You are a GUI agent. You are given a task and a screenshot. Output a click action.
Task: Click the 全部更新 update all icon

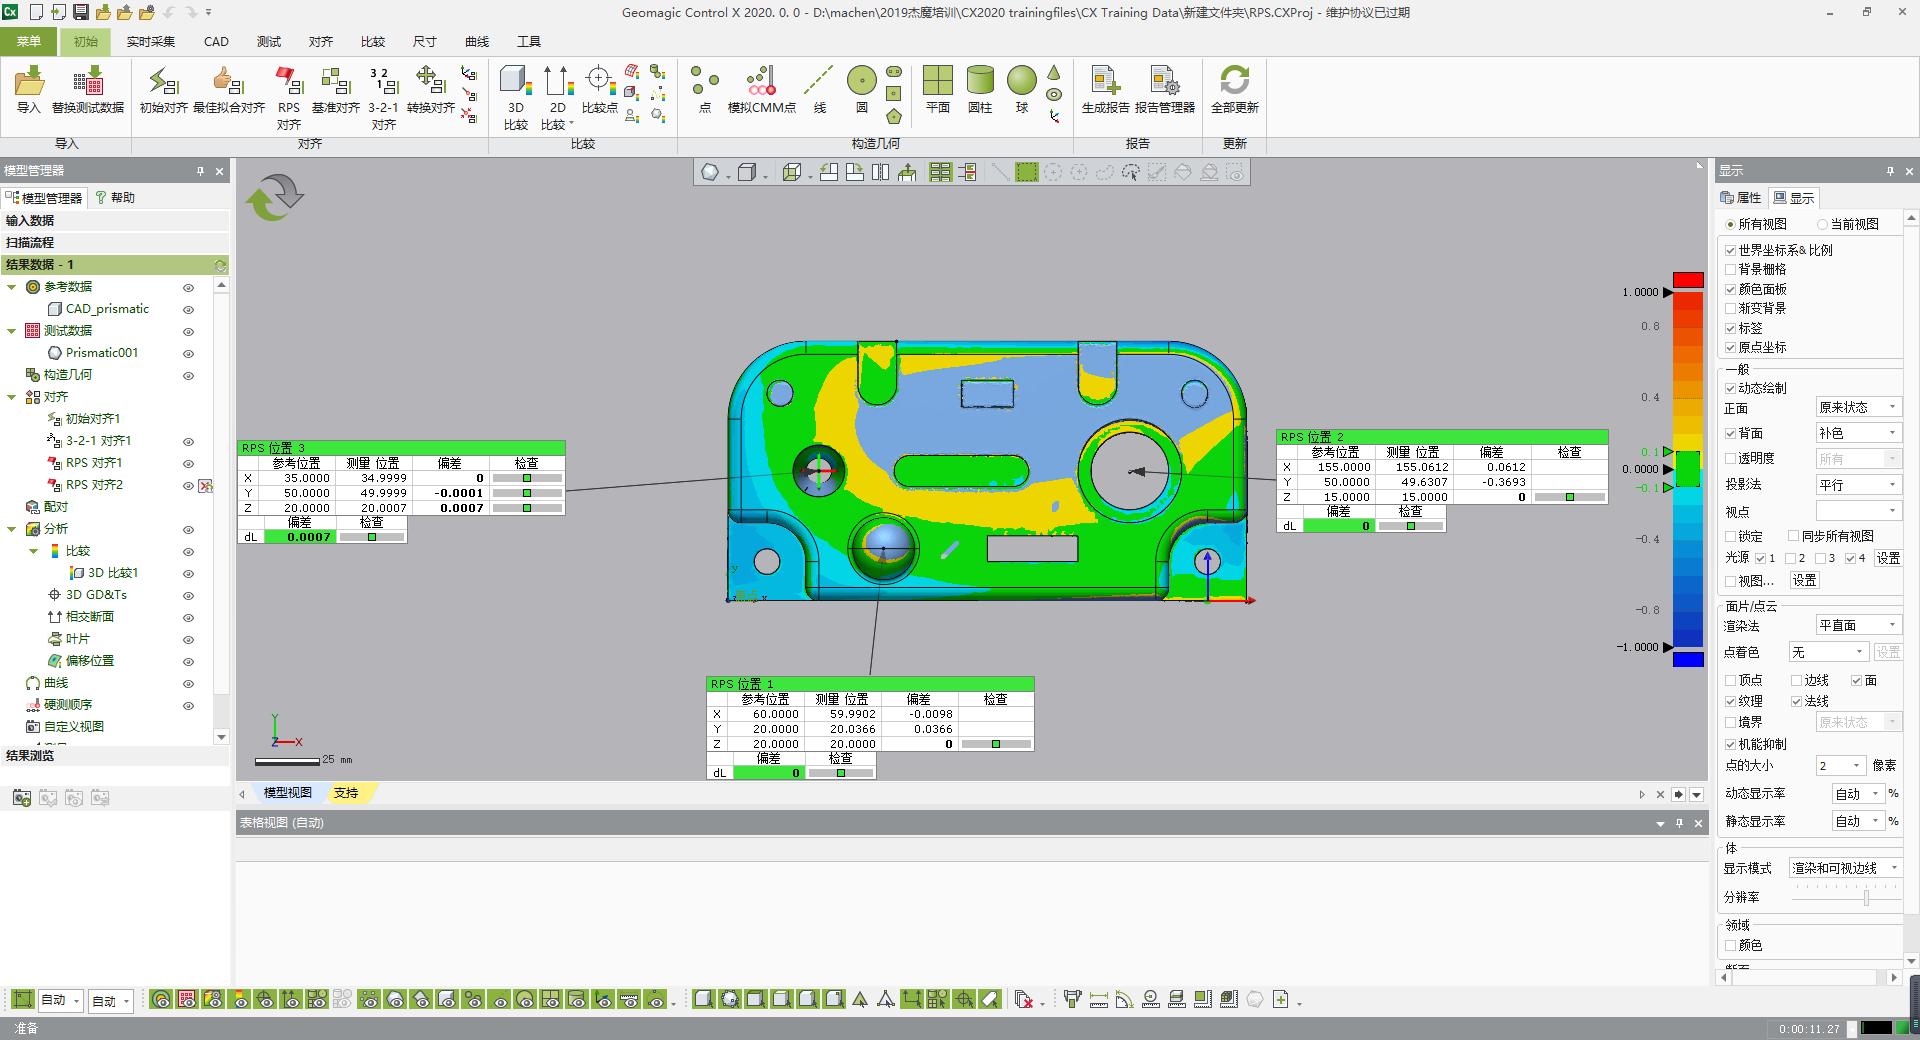click(x=1234, y=82)
